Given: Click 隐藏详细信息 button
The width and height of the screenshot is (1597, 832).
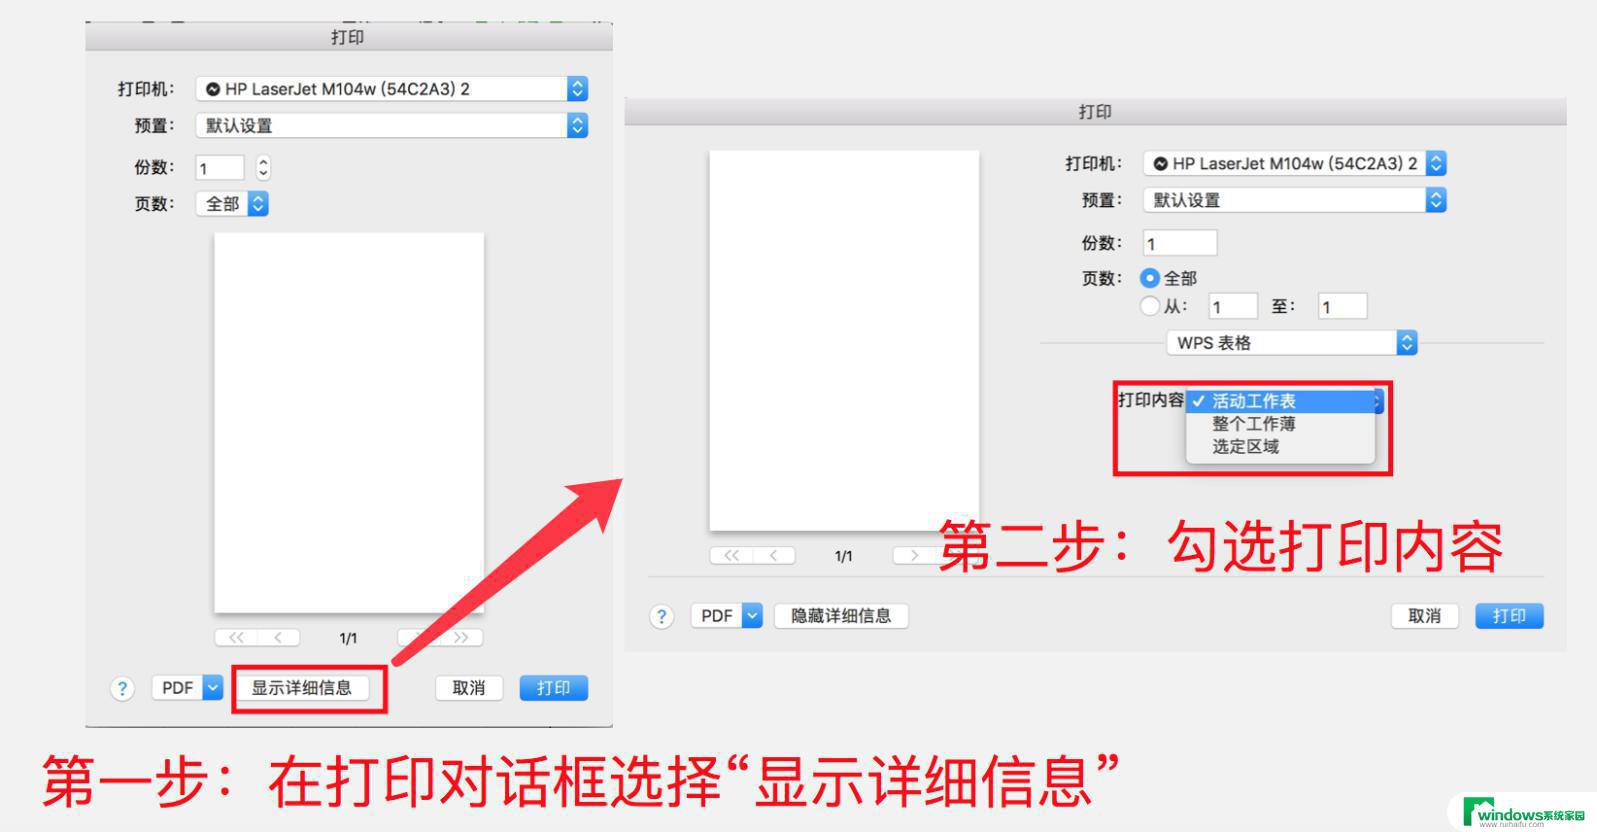Looking at the screenshot, I should pos(841,616).
